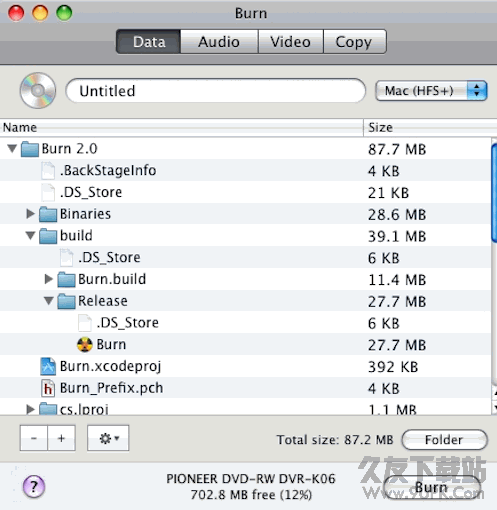Screen dimensions: 497x510
Task: Click the .BackStageInfo file icon
Action: (x=48, y=170)
